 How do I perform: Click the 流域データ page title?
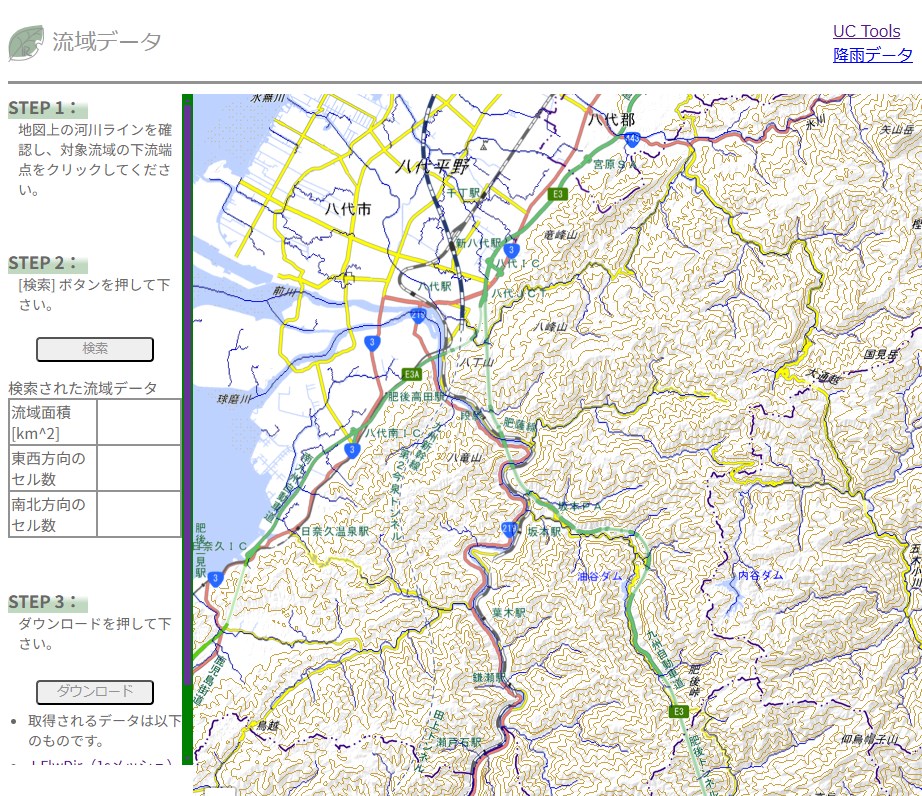coord(106,42)
